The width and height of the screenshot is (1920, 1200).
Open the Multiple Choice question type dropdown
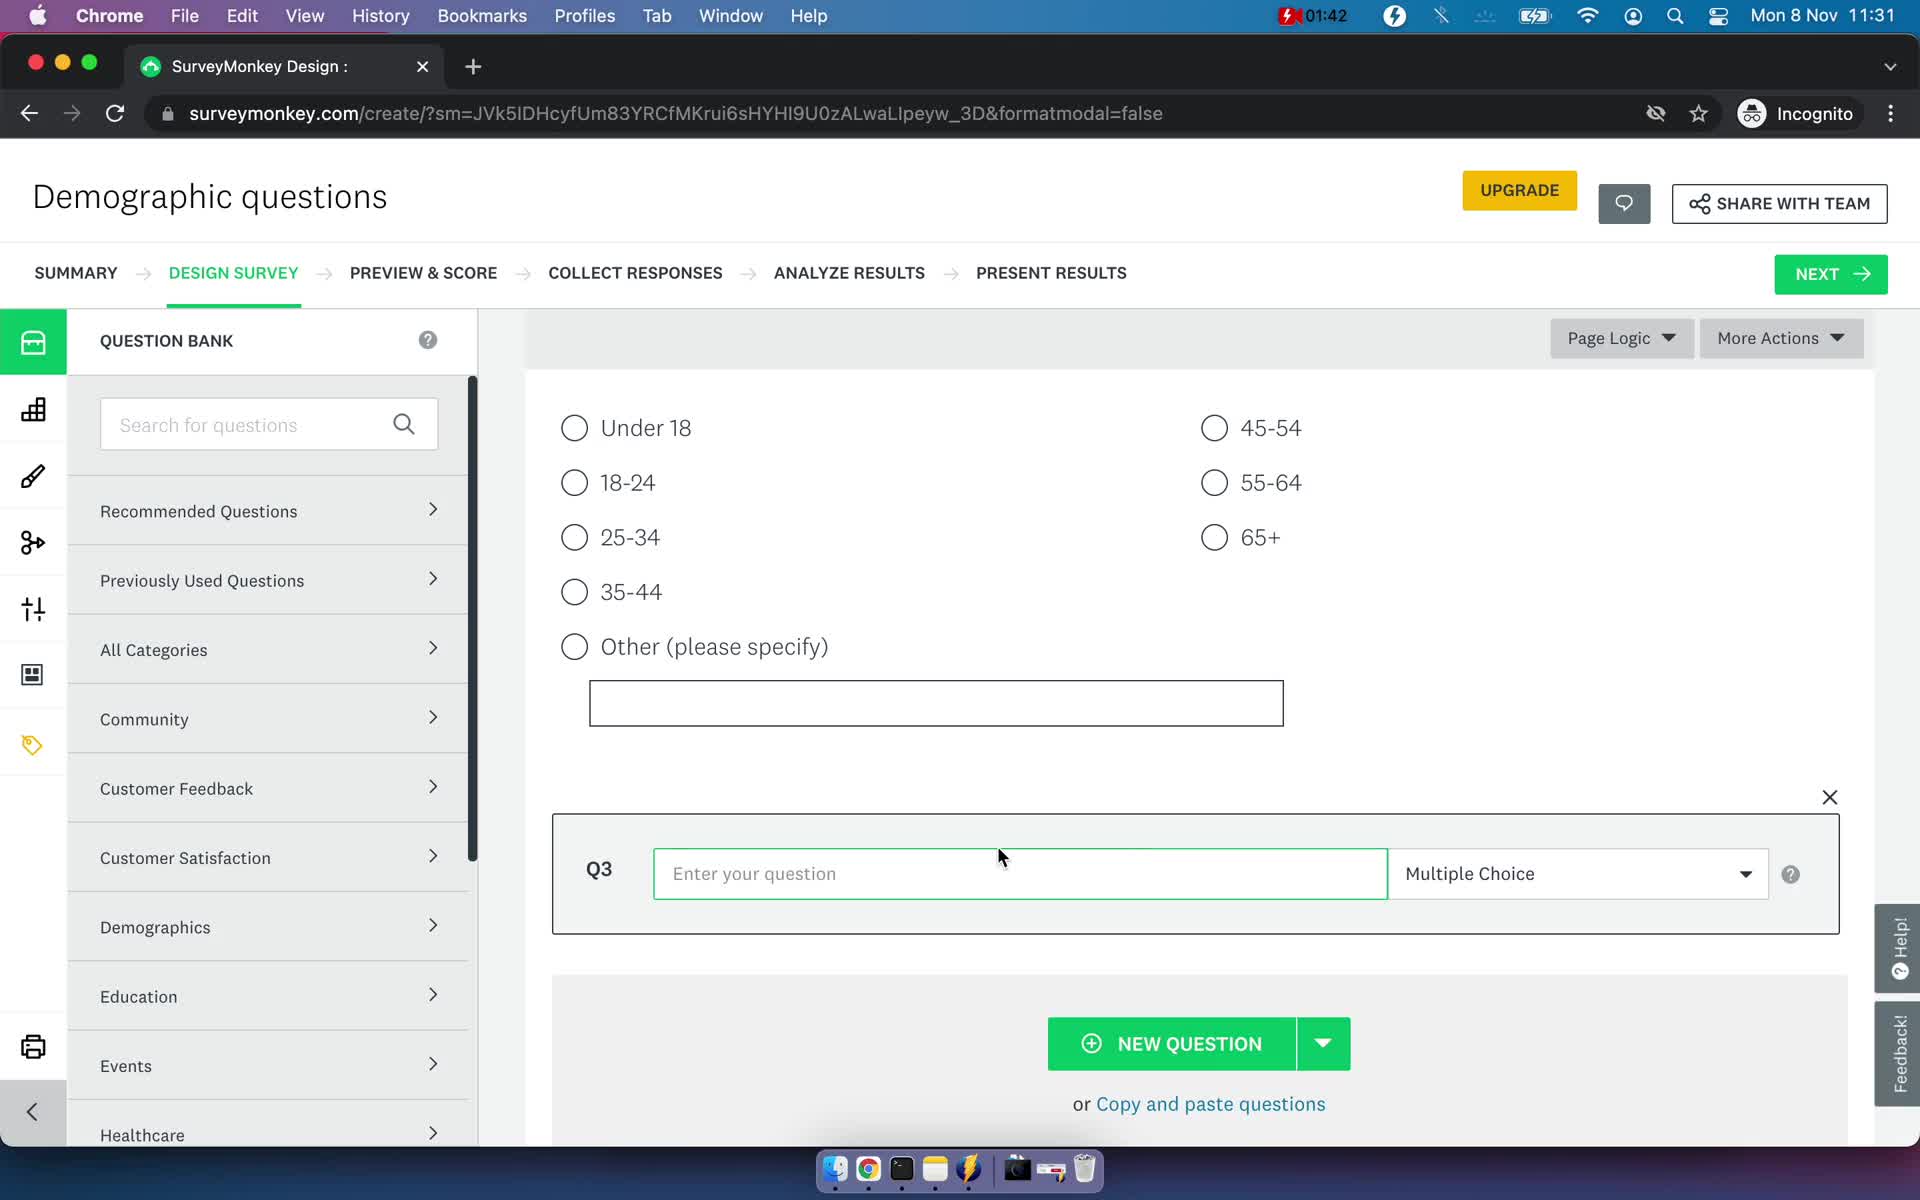coord(1744,874)
